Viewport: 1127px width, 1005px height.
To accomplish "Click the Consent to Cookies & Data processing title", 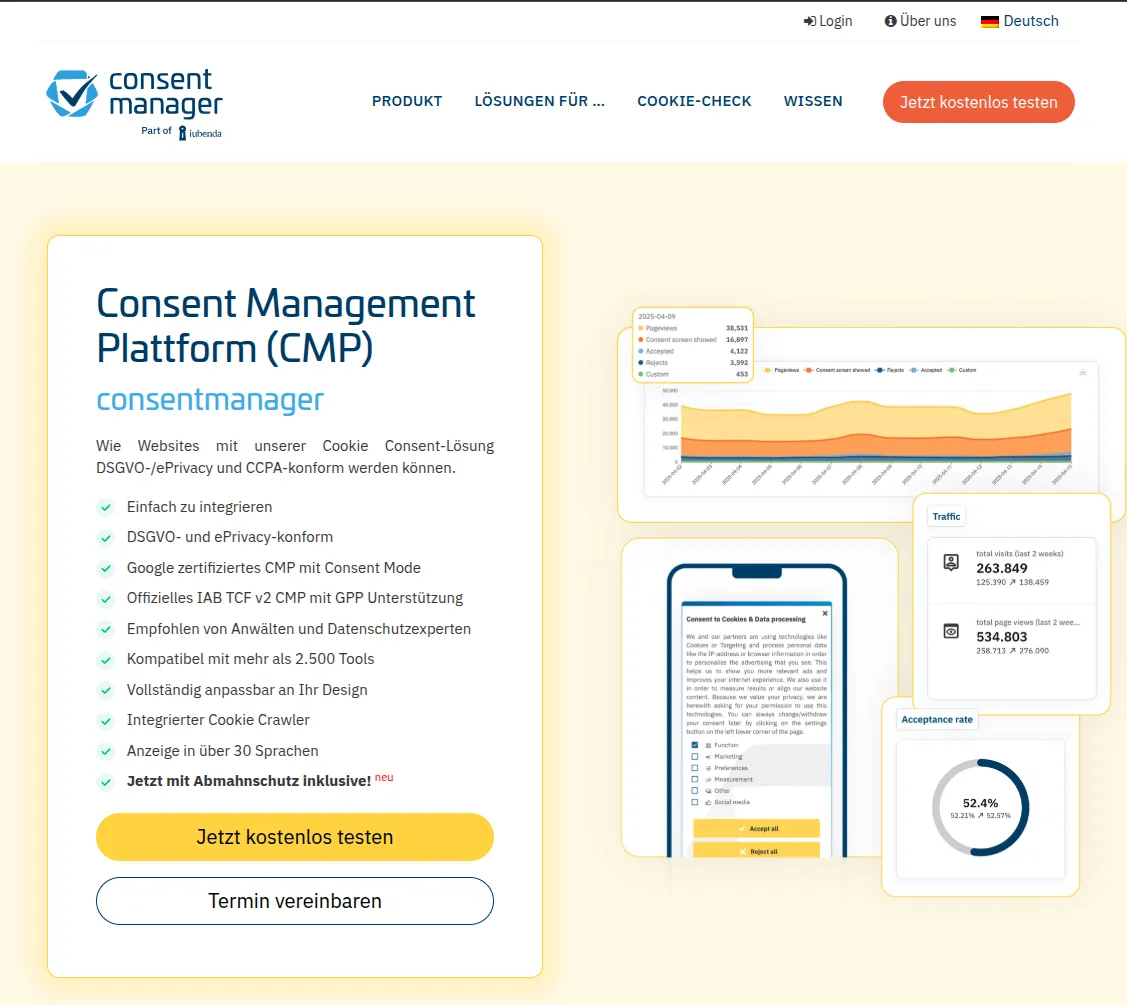I will pyautogui.click(x=745, y=619).
